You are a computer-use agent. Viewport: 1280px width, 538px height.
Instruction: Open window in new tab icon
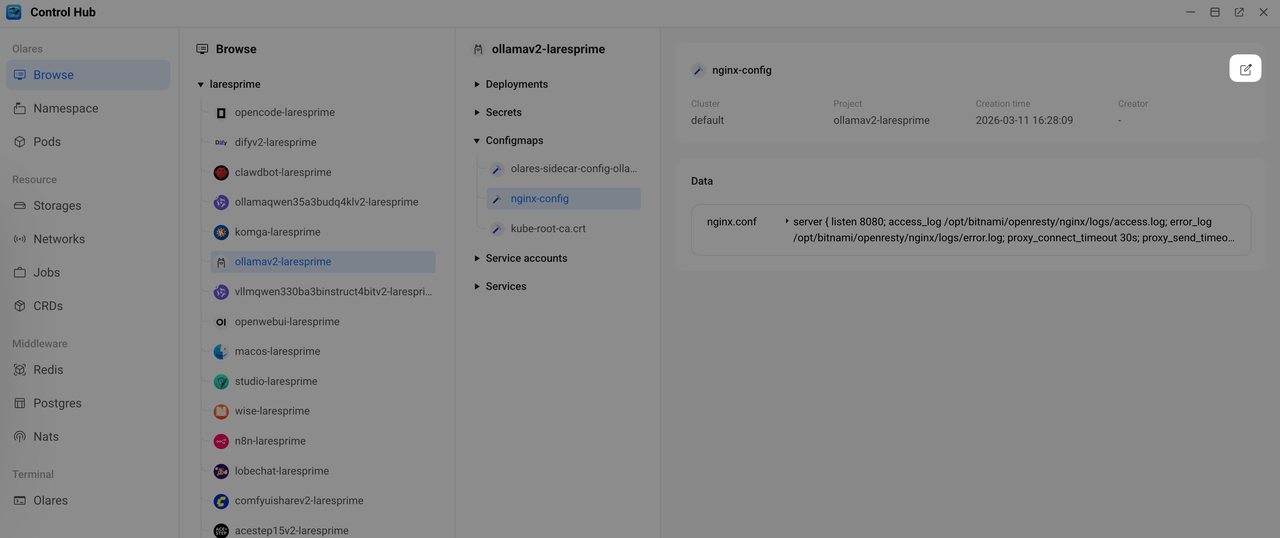tap(1239, 13)
